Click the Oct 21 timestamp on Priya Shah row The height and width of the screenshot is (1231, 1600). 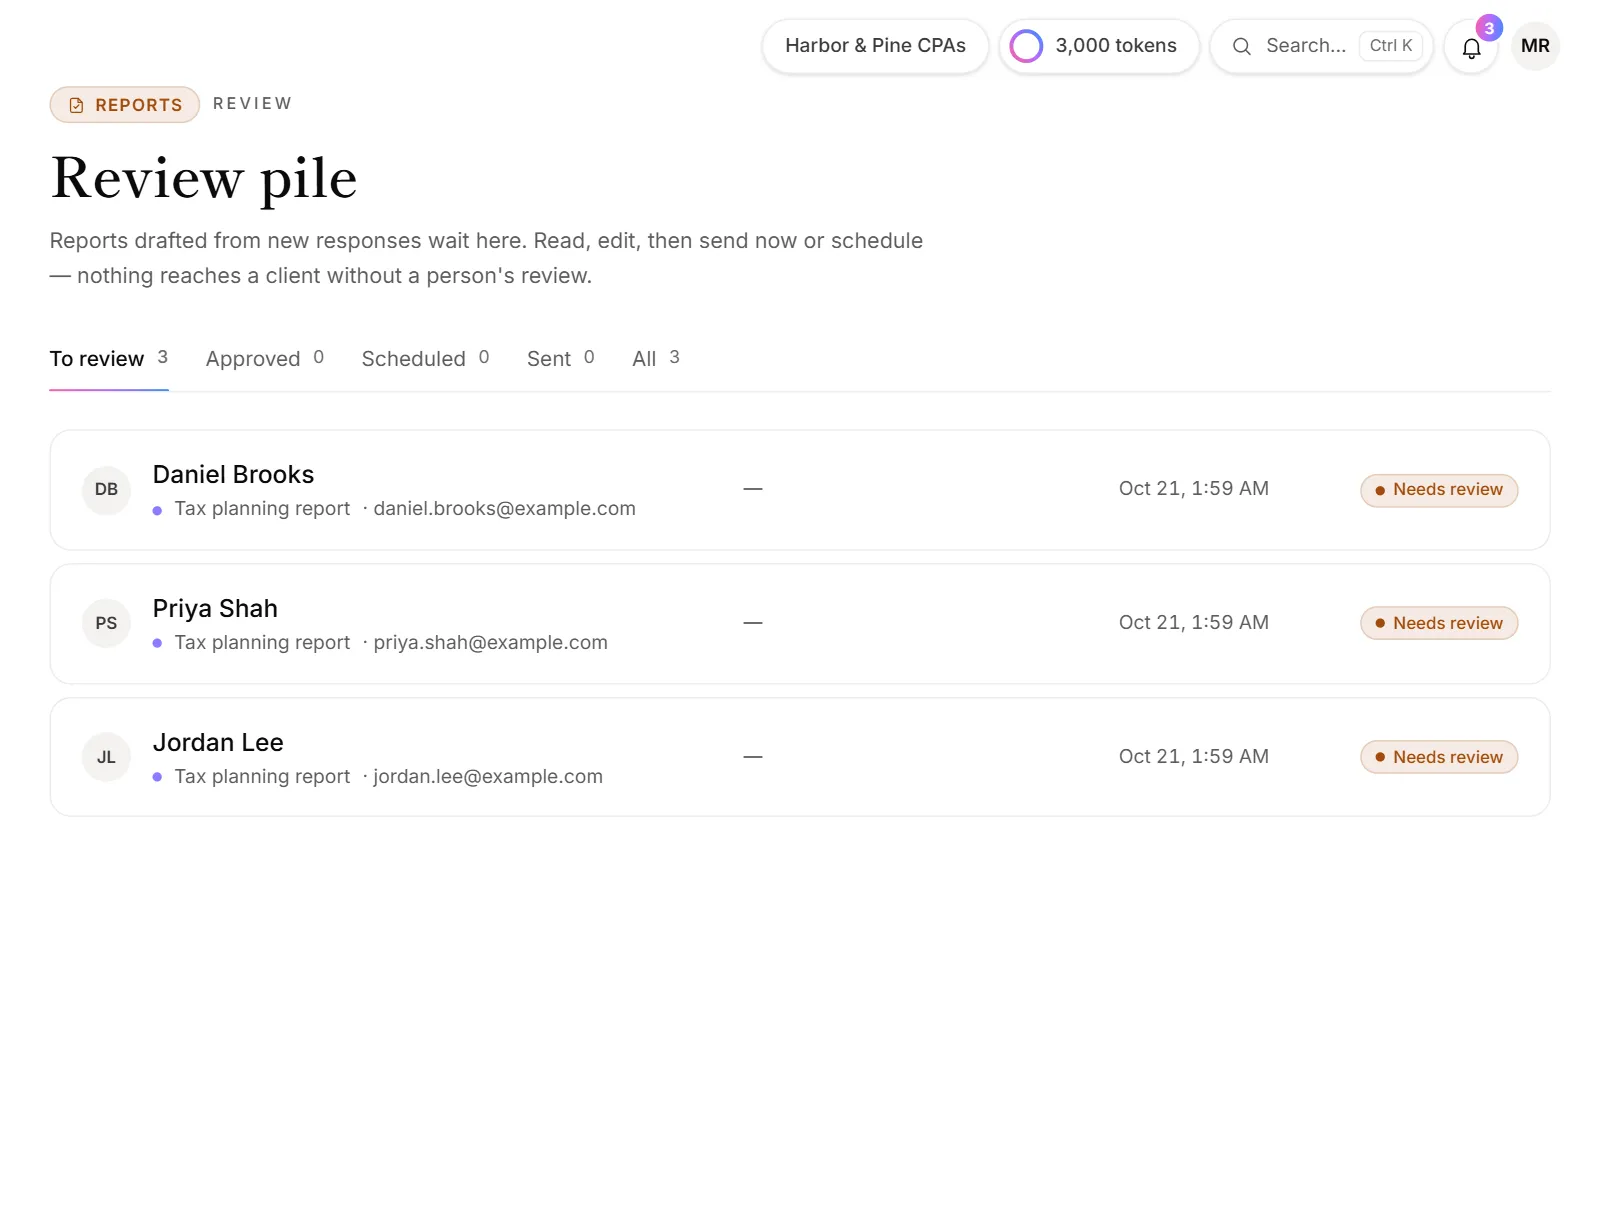pos(1193,623)
